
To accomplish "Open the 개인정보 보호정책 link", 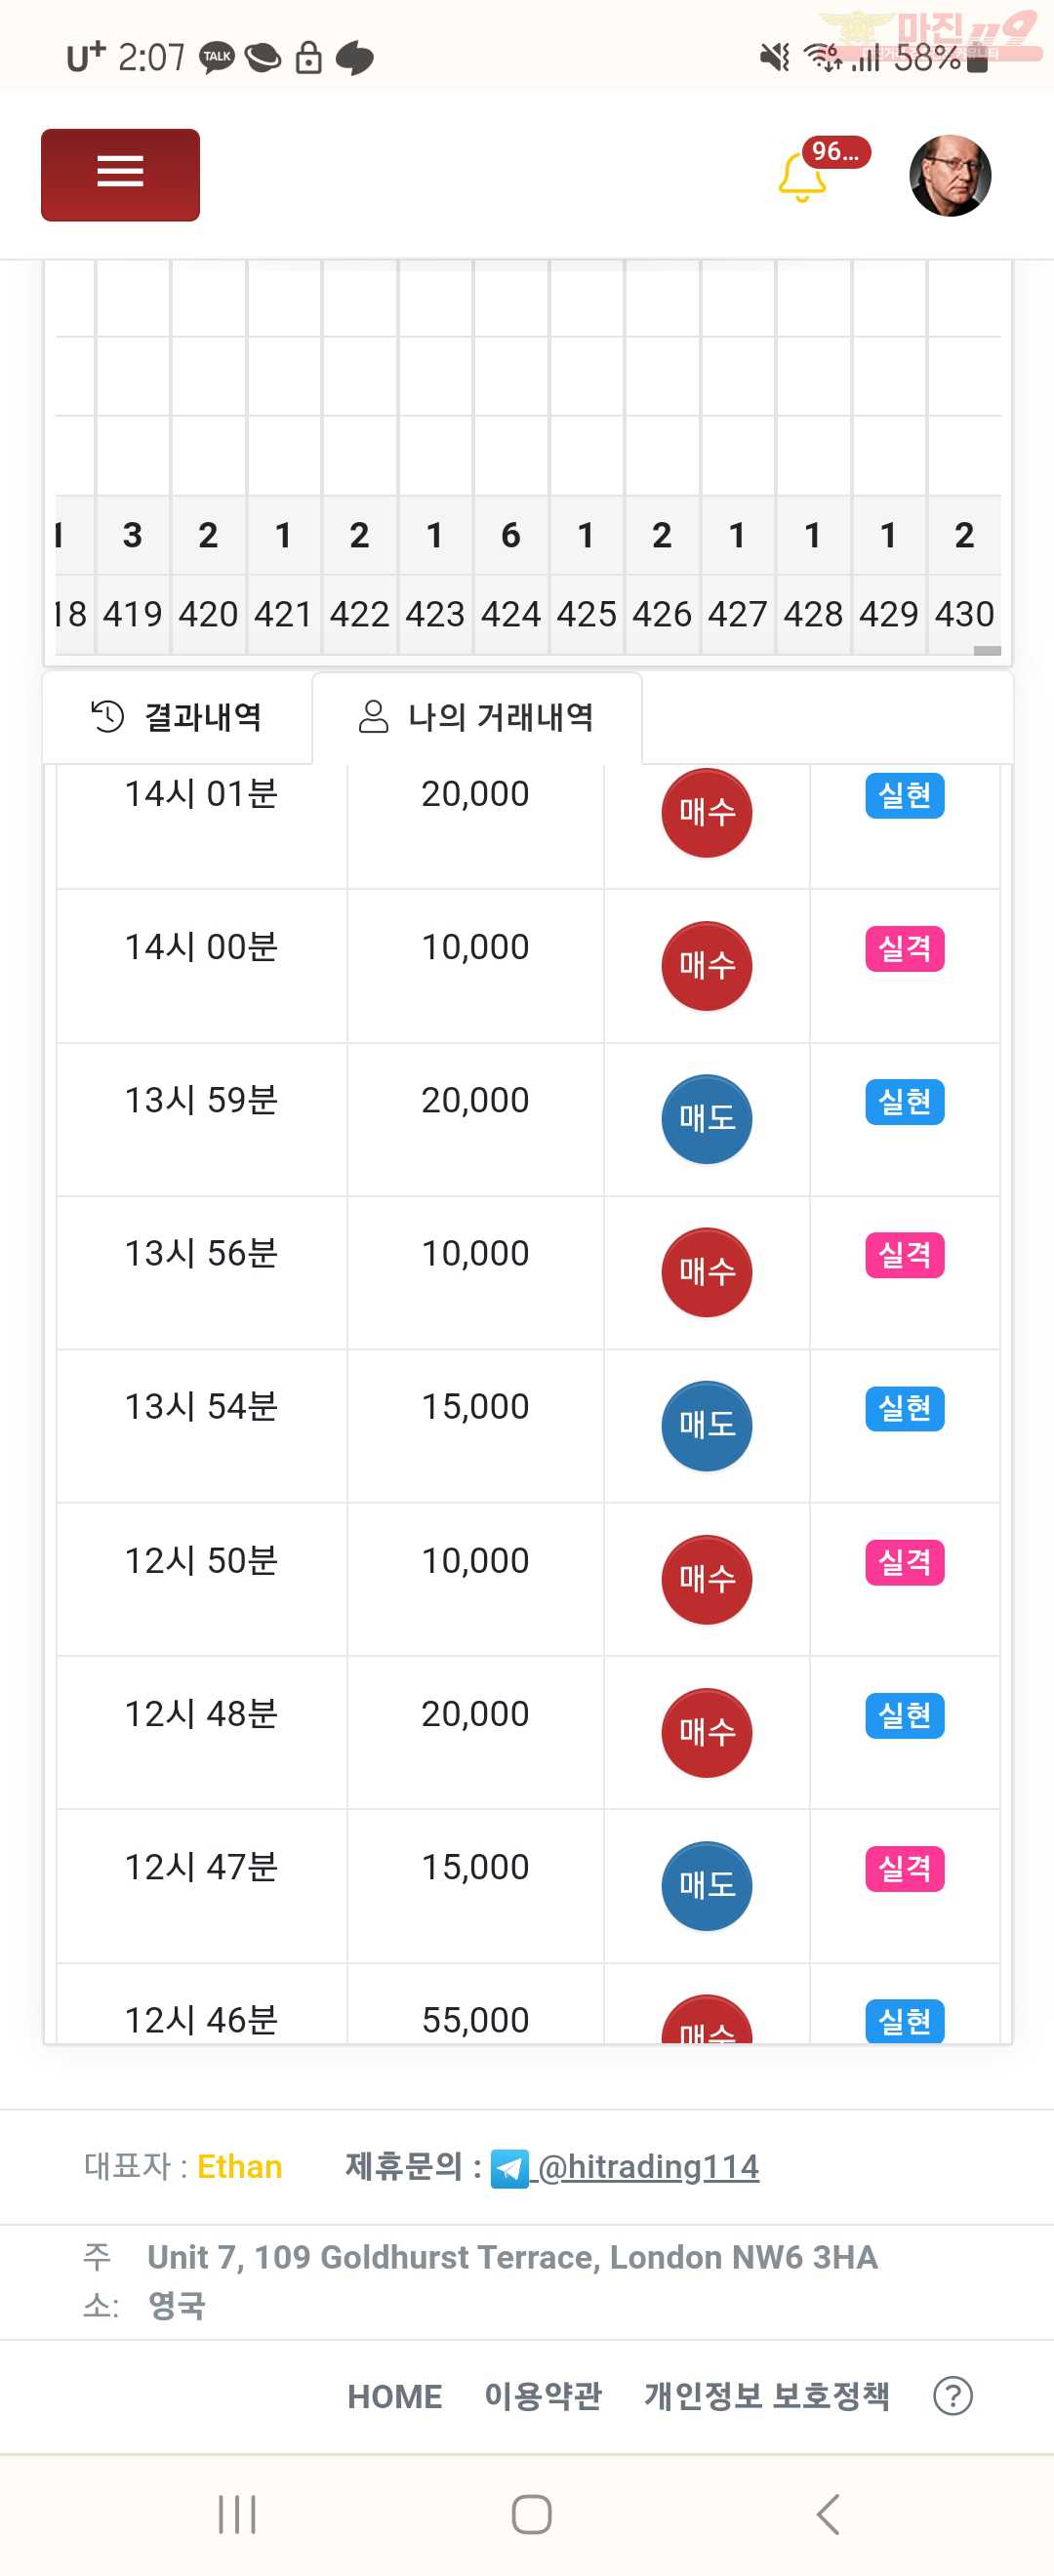I will (x=767, y=2396).
